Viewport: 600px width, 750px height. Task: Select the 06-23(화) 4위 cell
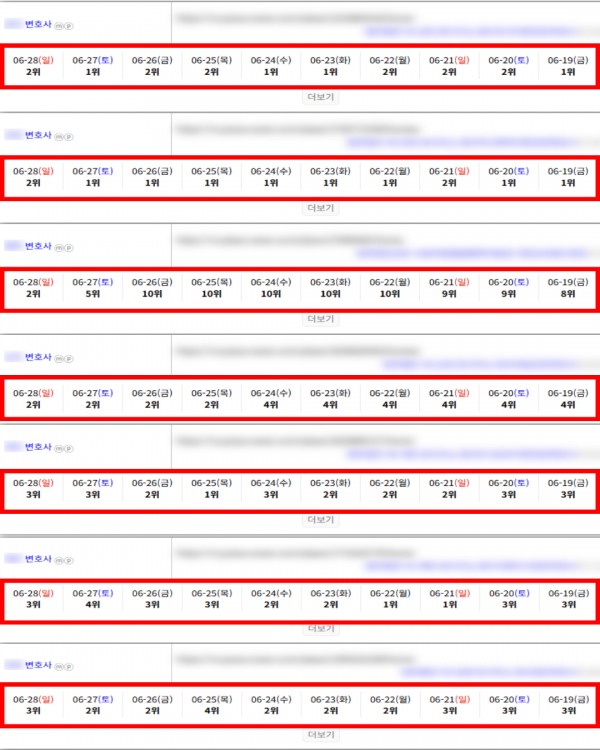(330, 399)
